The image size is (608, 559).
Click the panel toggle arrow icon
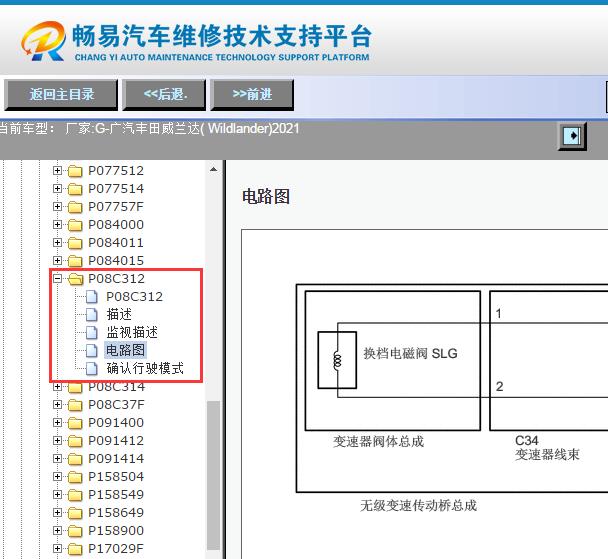pos(572,136)
